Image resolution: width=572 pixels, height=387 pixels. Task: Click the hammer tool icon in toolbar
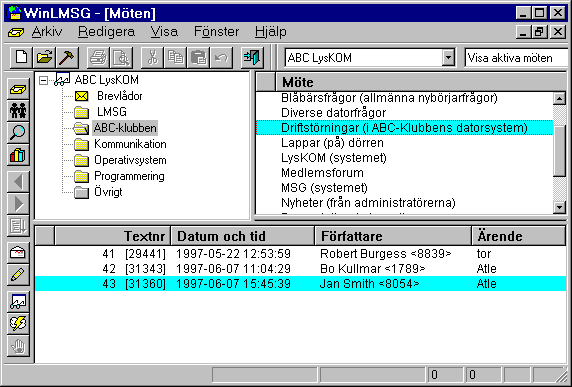pos(67,58)
